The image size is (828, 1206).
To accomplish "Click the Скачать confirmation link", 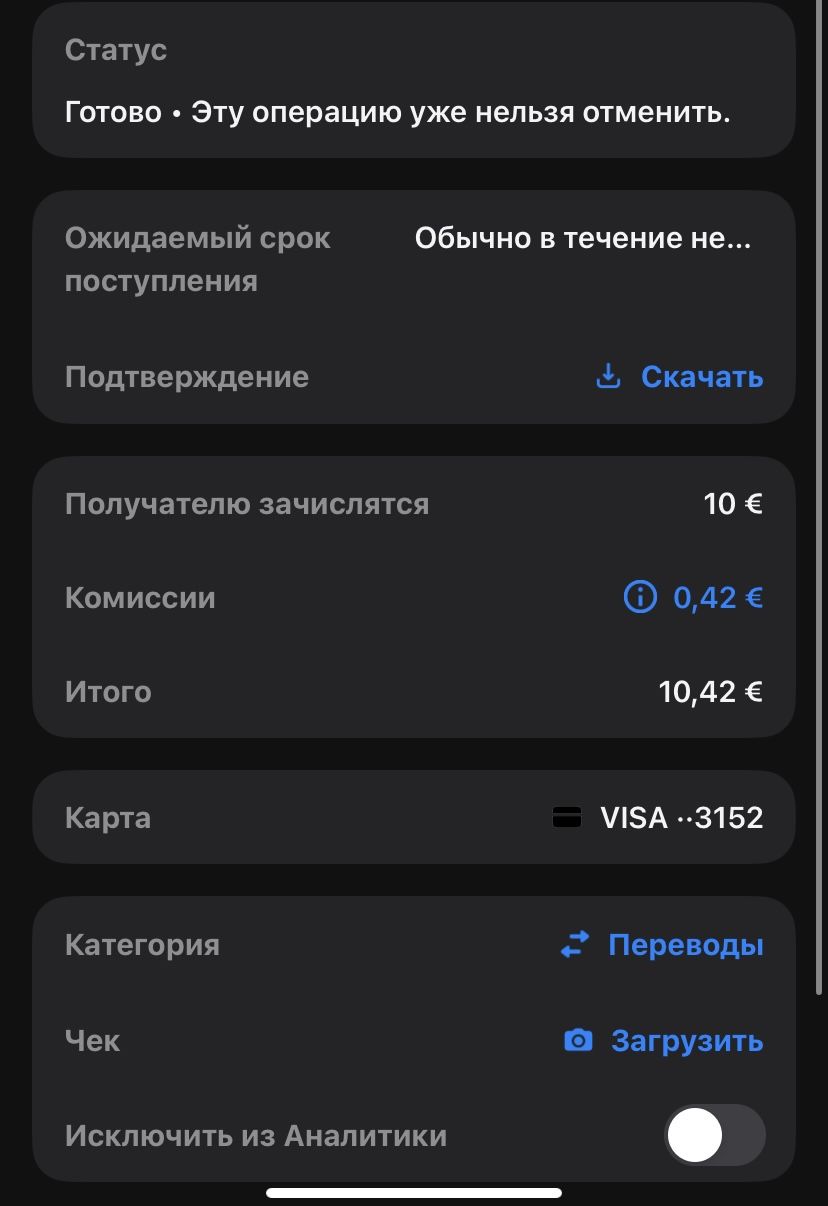I will tap(701, 377).
